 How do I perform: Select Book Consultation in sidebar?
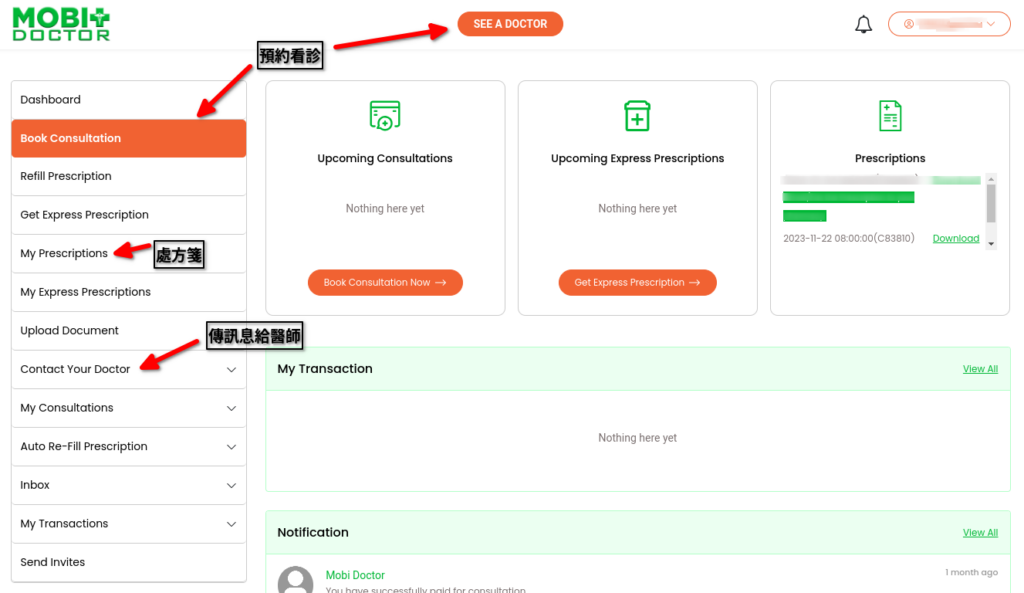tap(71, 138)
